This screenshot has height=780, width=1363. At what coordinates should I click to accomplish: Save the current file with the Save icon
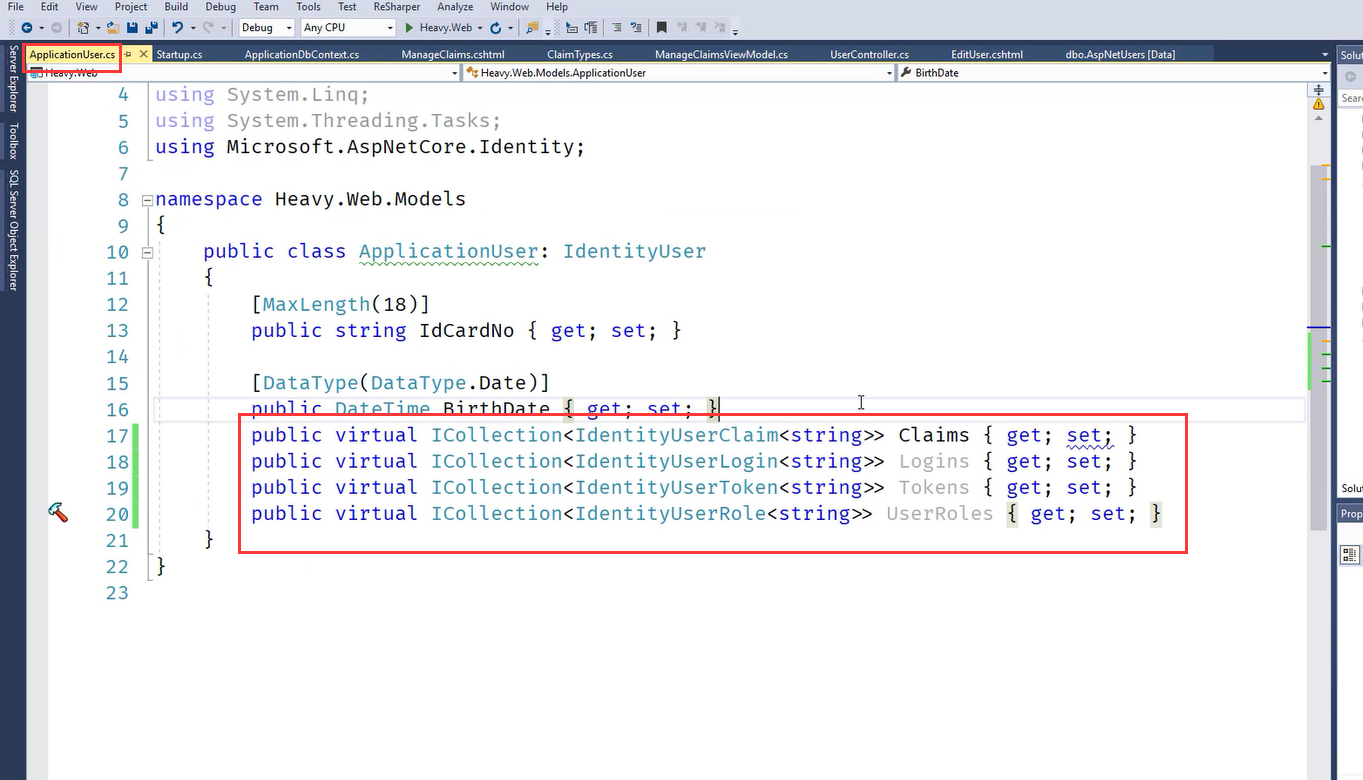pos(132,28)
